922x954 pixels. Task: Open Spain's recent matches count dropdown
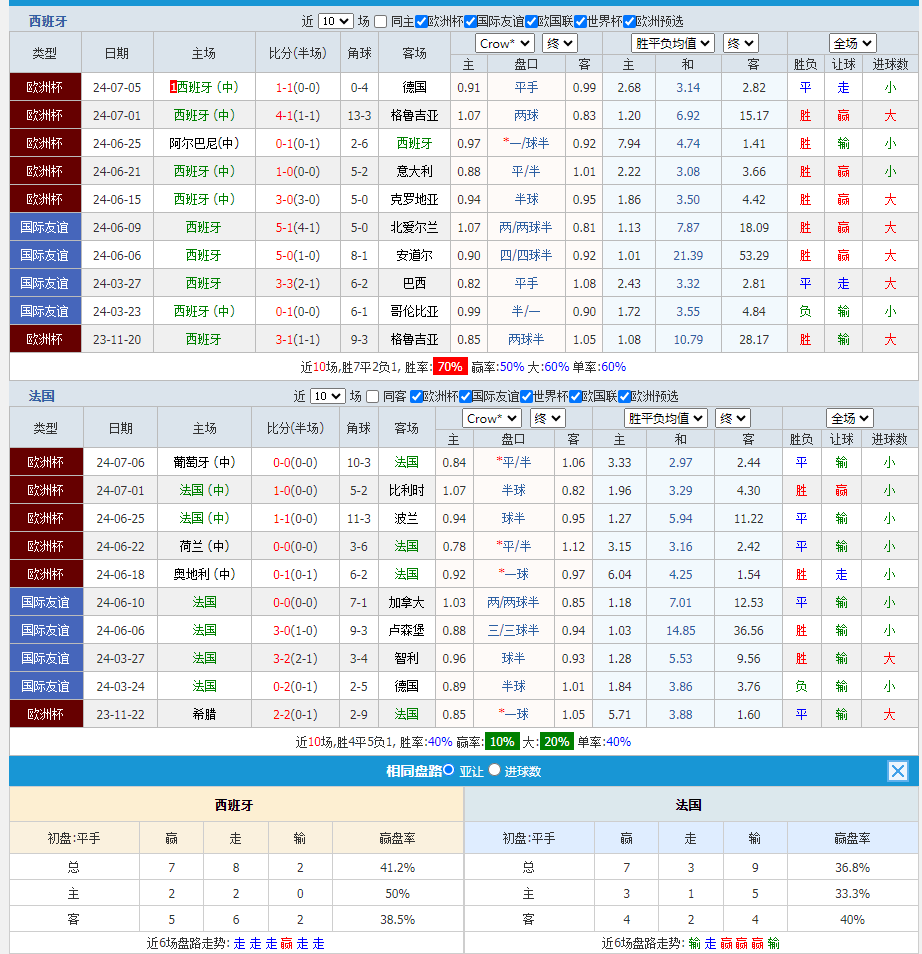point(335,21)
